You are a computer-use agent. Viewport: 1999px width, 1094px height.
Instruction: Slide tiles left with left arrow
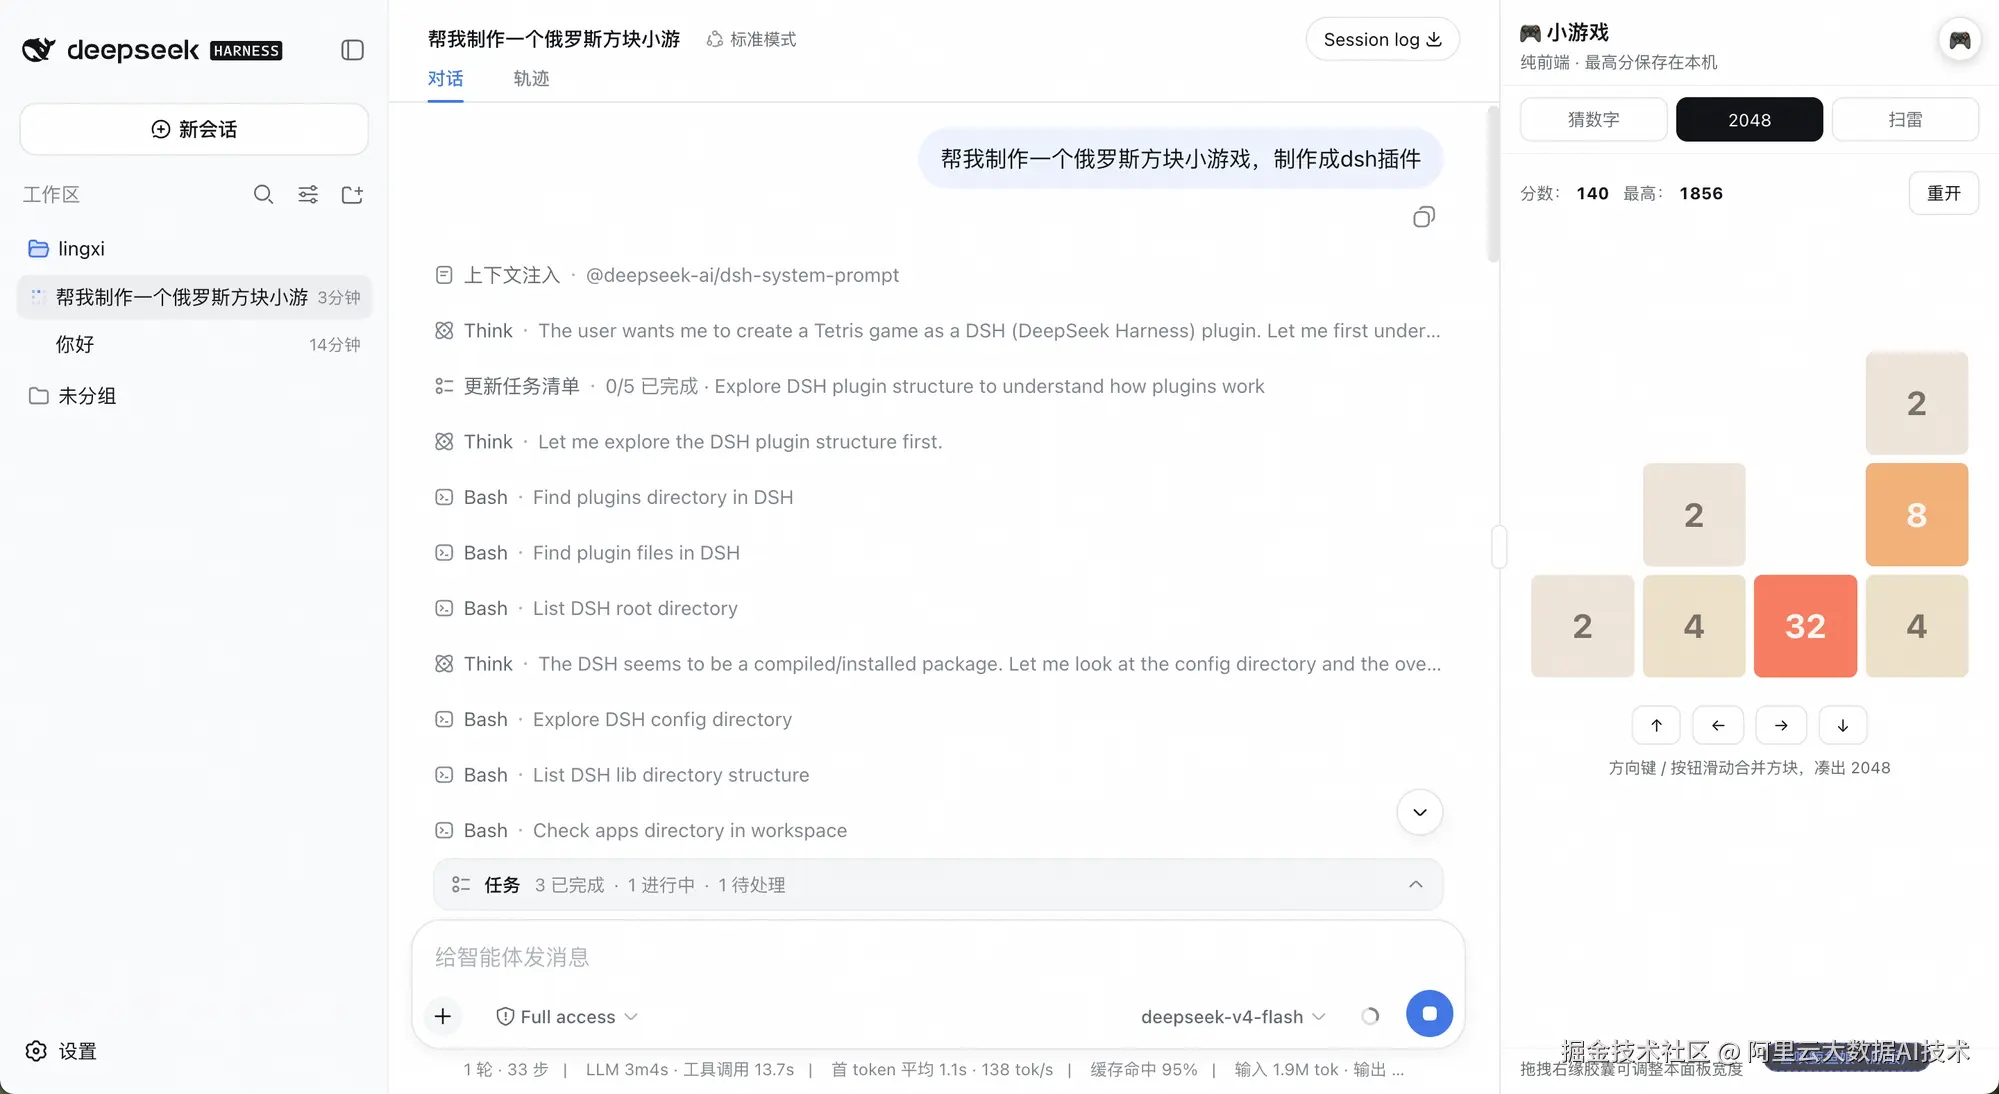point(1718,725)
